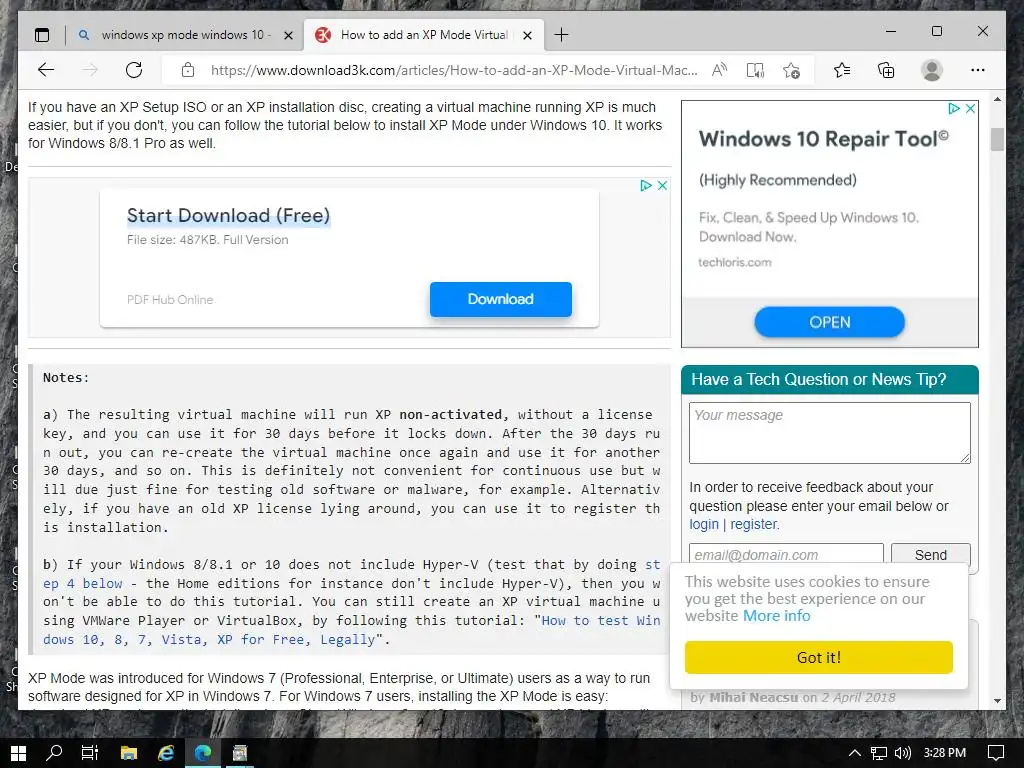Switch to 'windows xp mode windows 10' tab
The image size is (1024, 768).
point(185,35)
